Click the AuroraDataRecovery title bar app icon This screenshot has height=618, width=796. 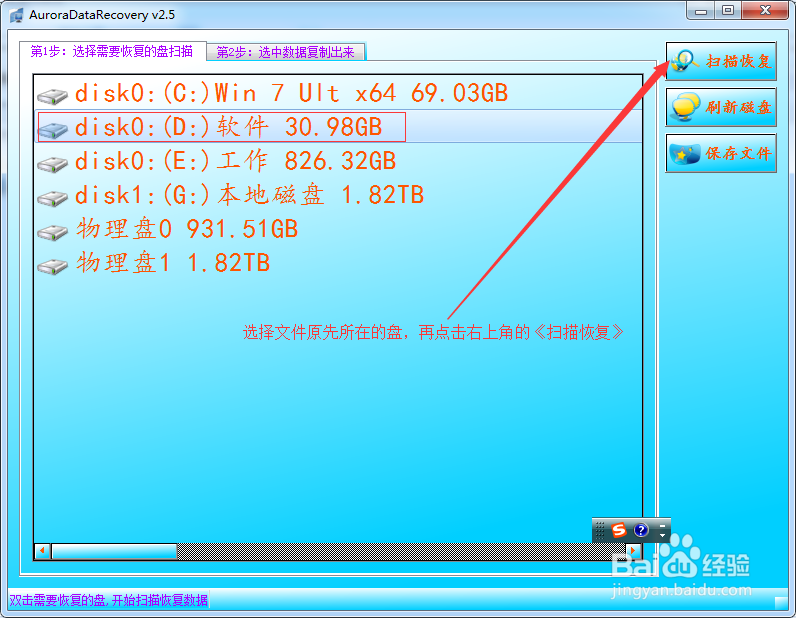coord(17,15)
